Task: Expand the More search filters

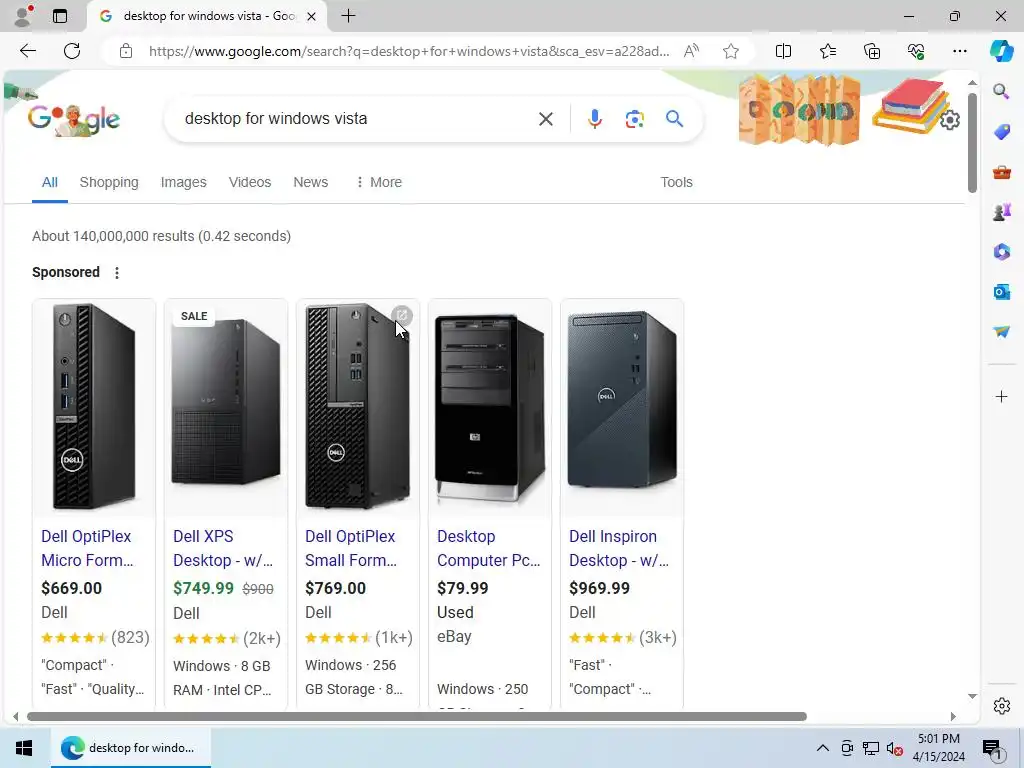Action: point(378,182)
